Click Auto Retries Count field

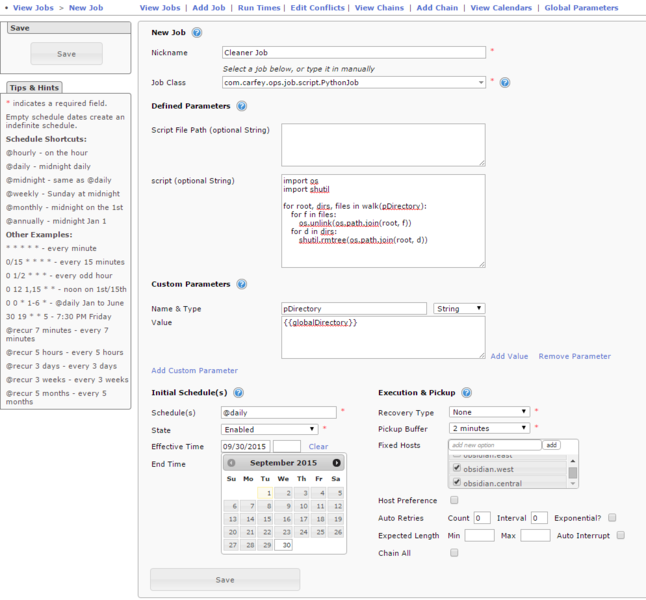(x=482, y=518)
